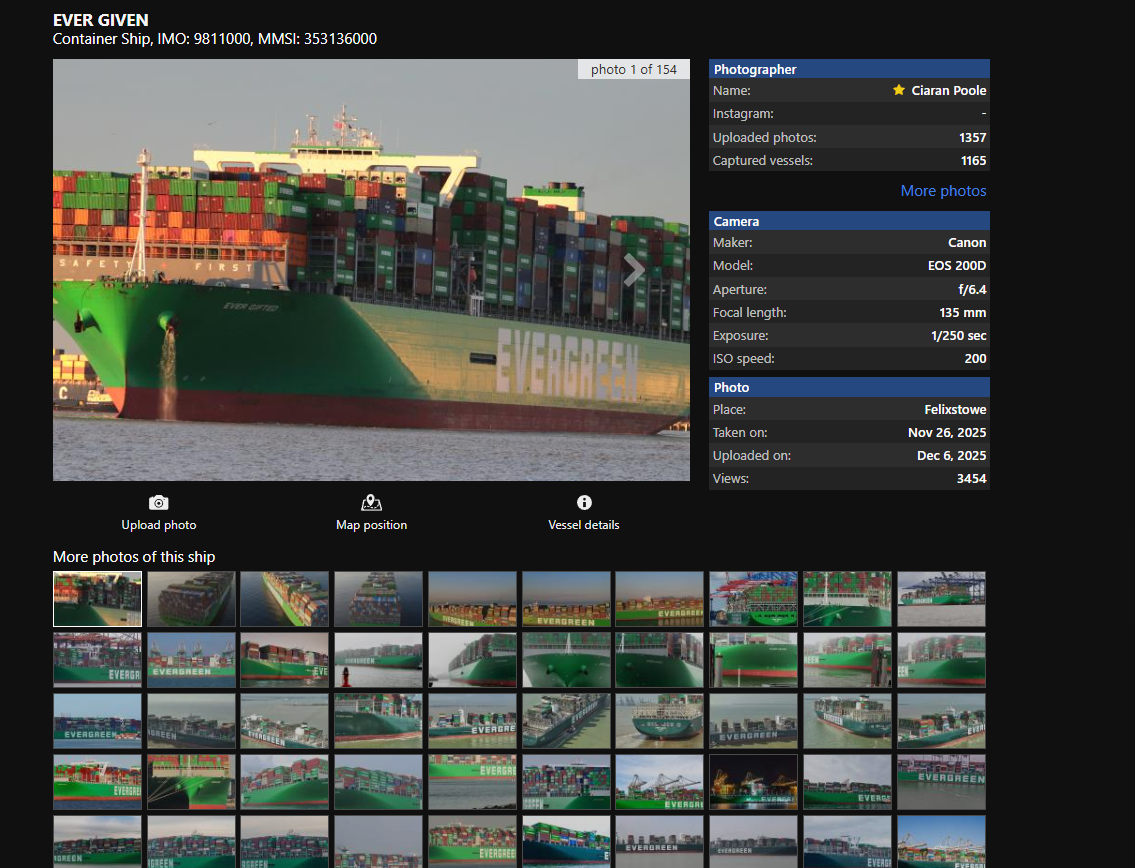Click the Upload photo label
The height and width of the screenshot is (868, 1135).
159,525
